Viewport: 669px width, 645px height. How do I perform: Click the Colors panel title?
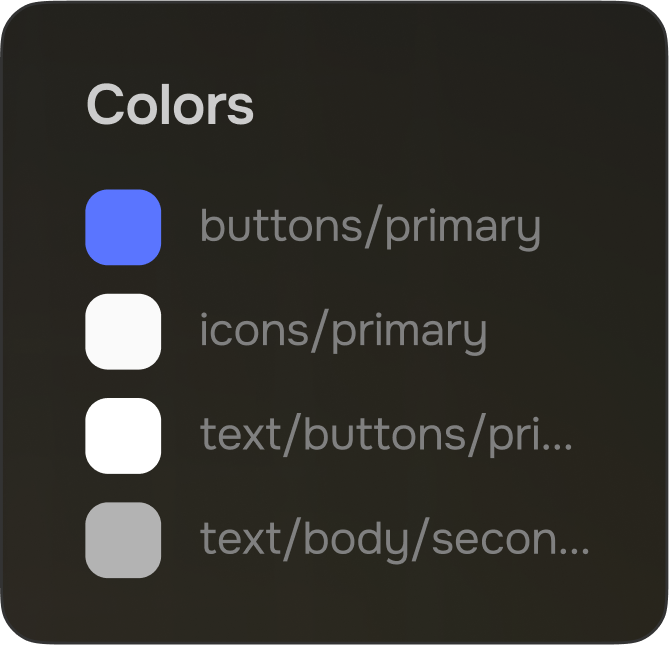coord(170,104)
